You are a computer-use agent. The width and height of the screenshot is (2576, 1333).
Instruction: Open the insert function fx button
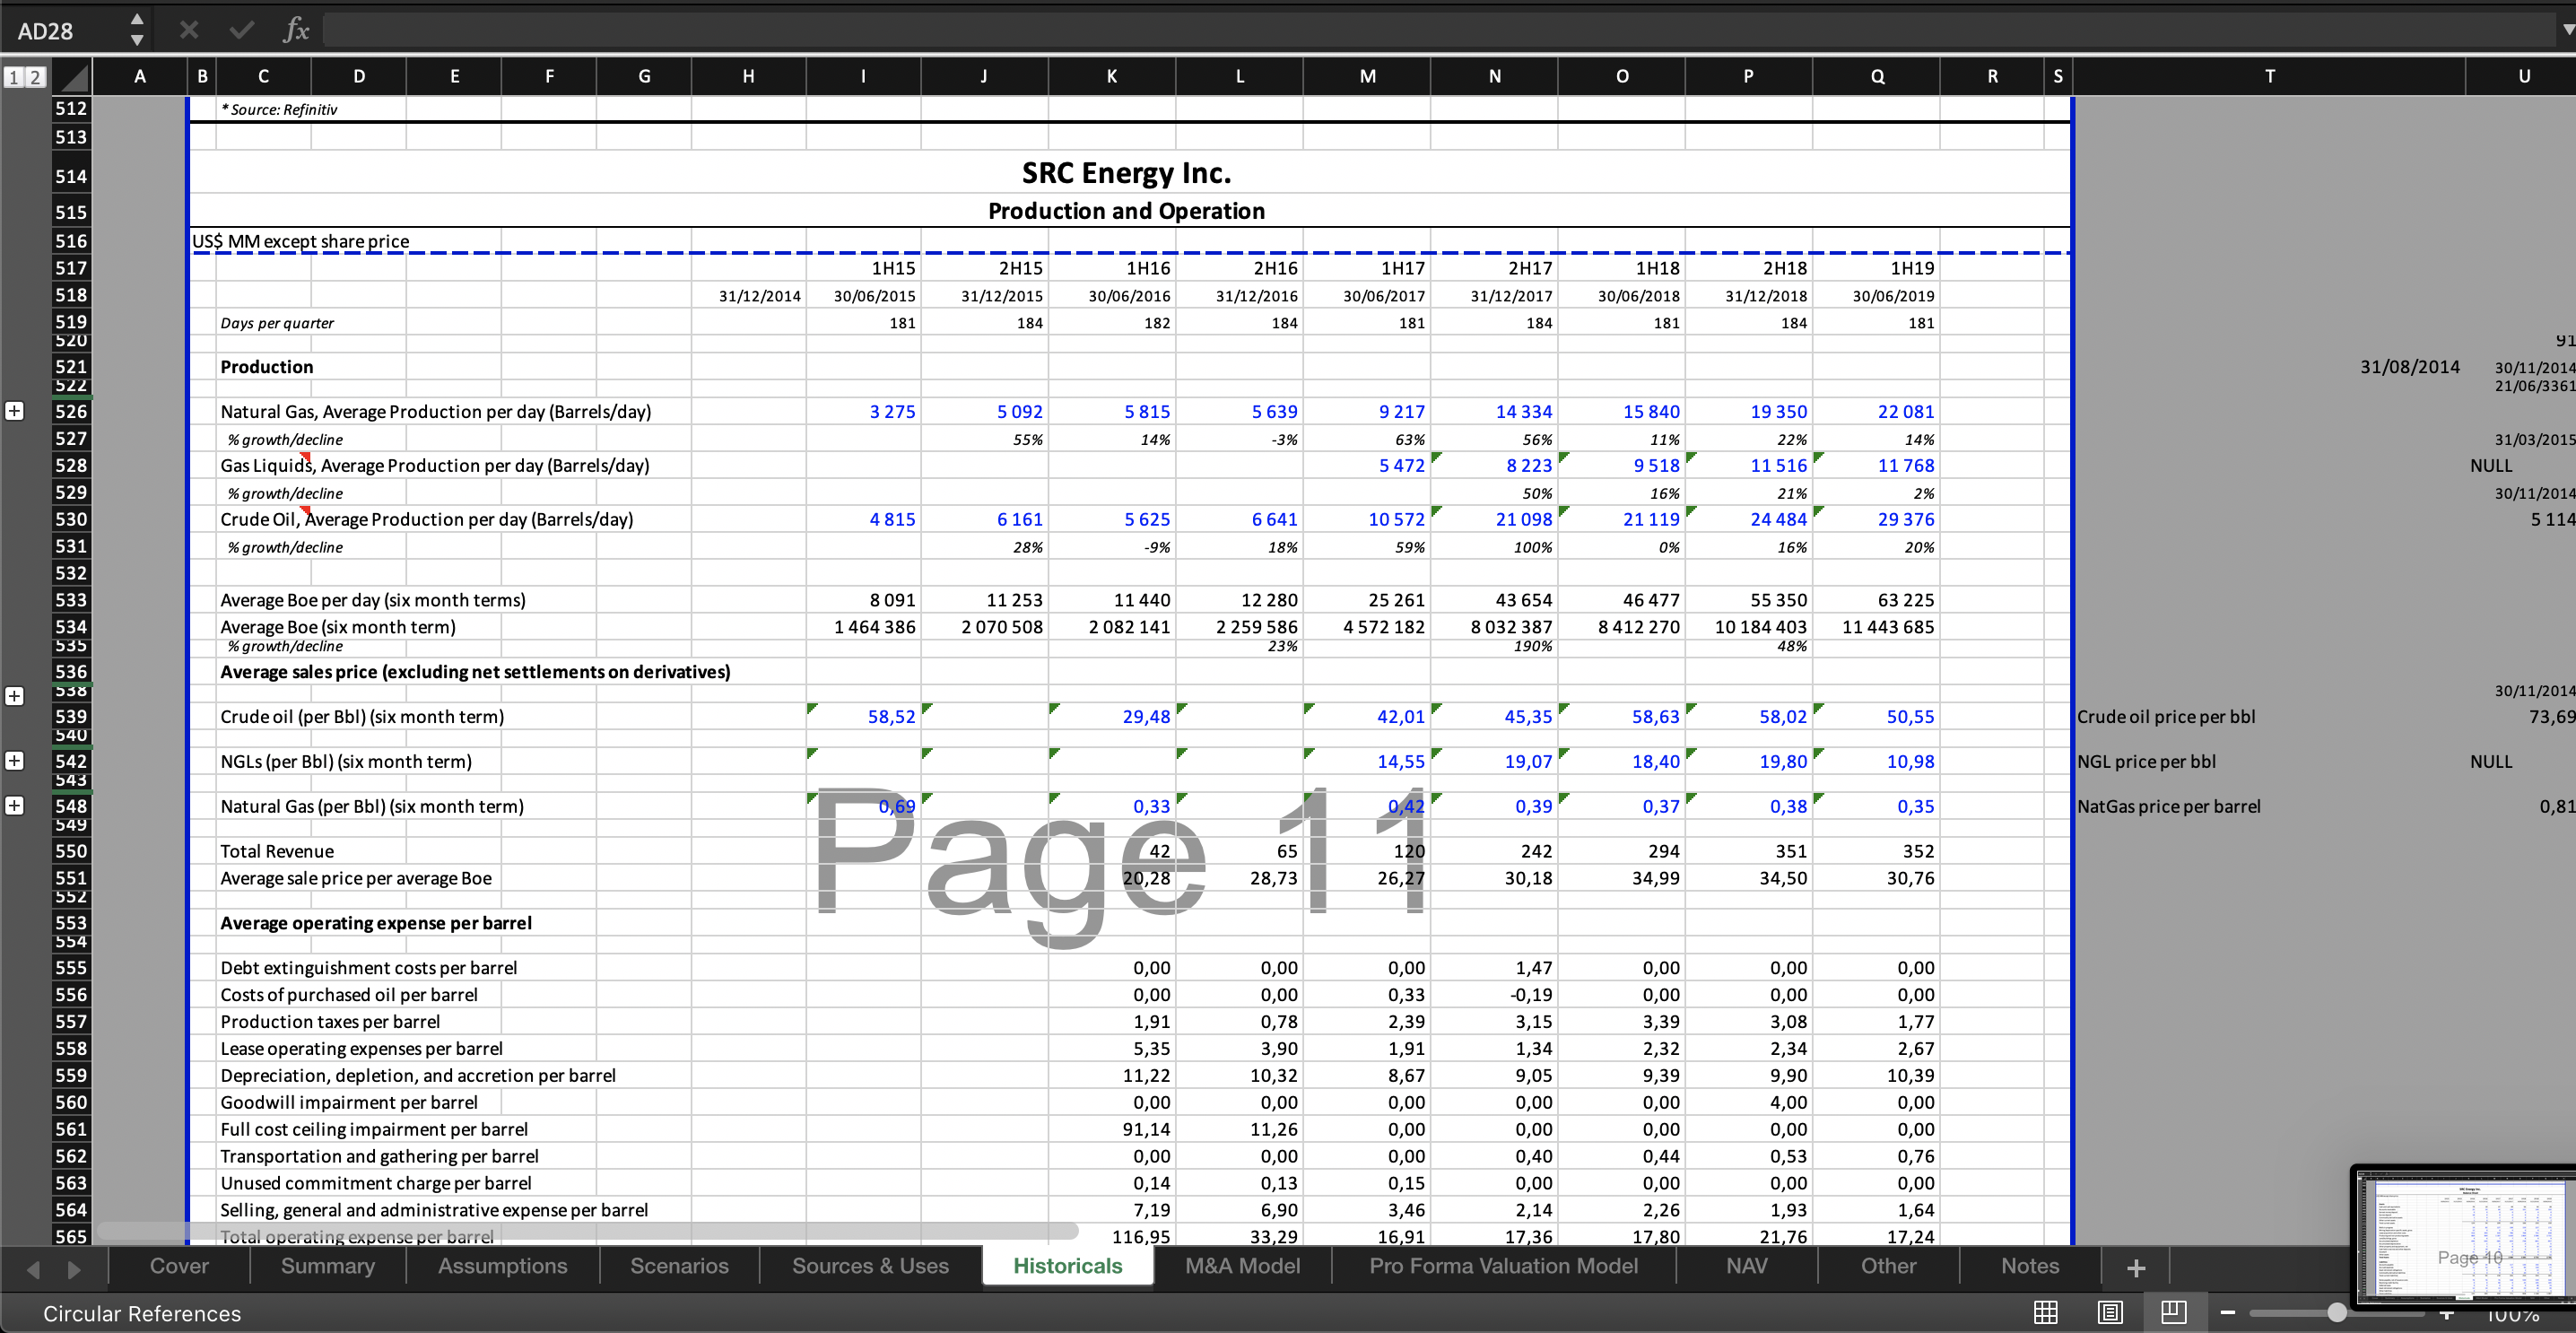296,30
